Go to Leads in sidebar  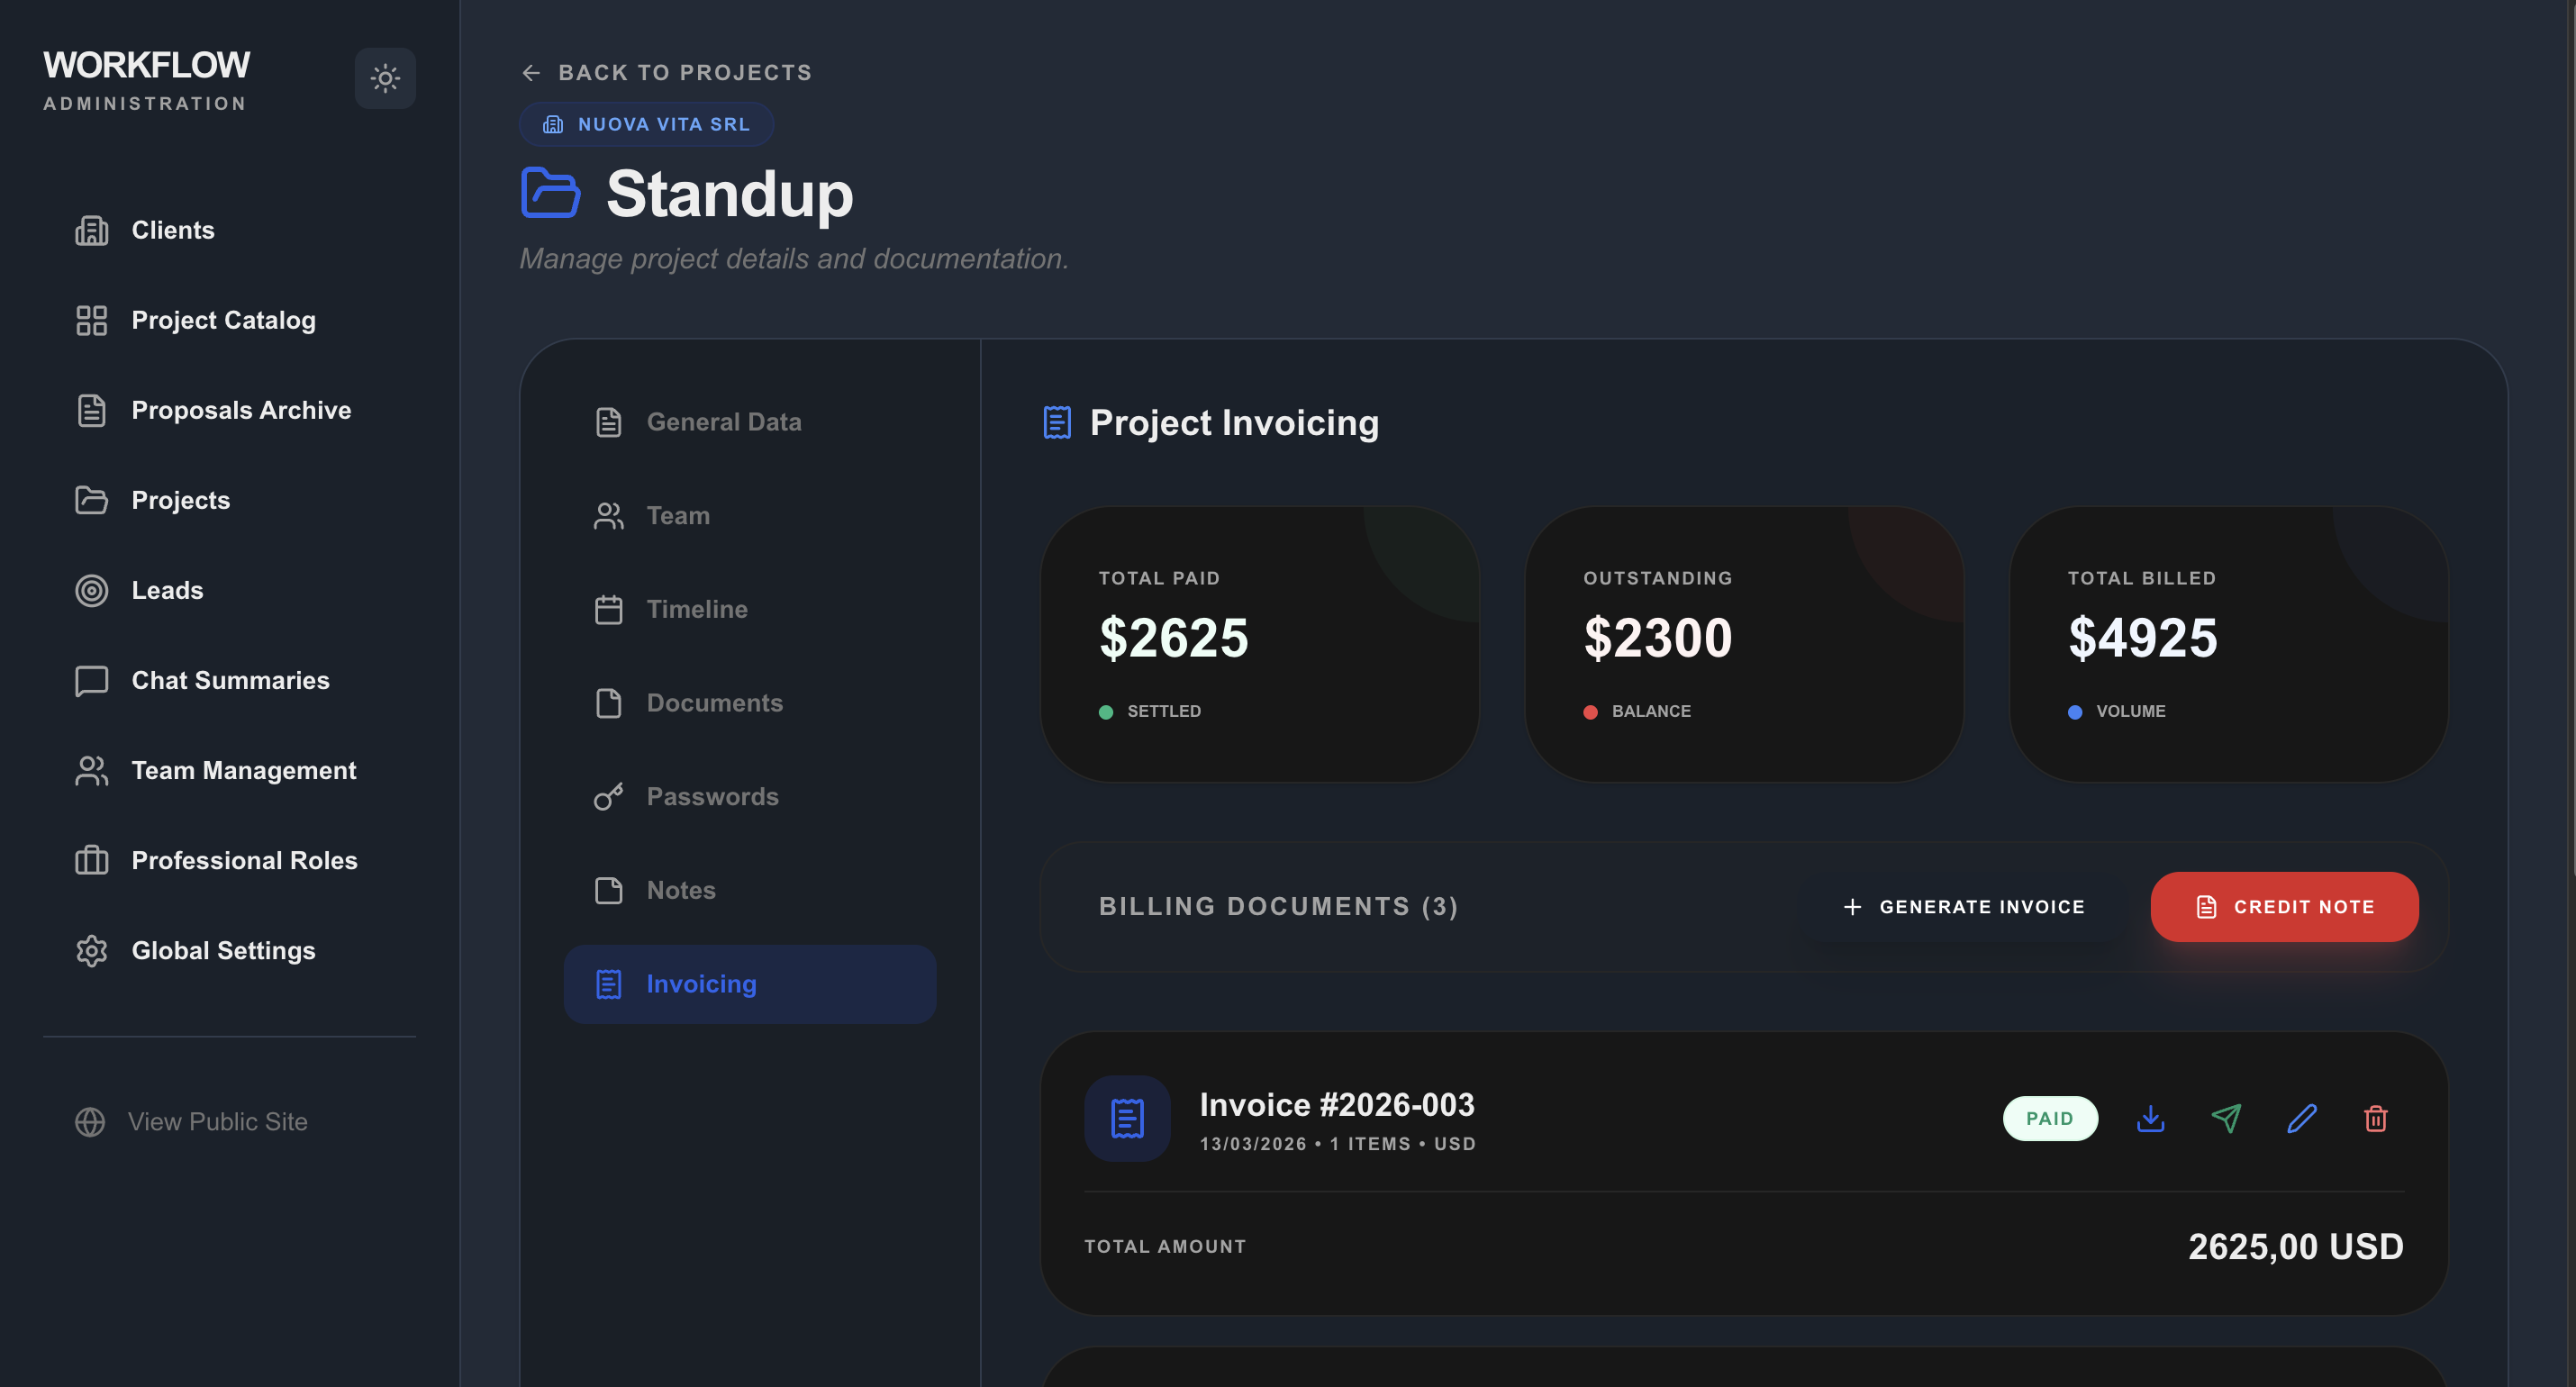[167, 590]
